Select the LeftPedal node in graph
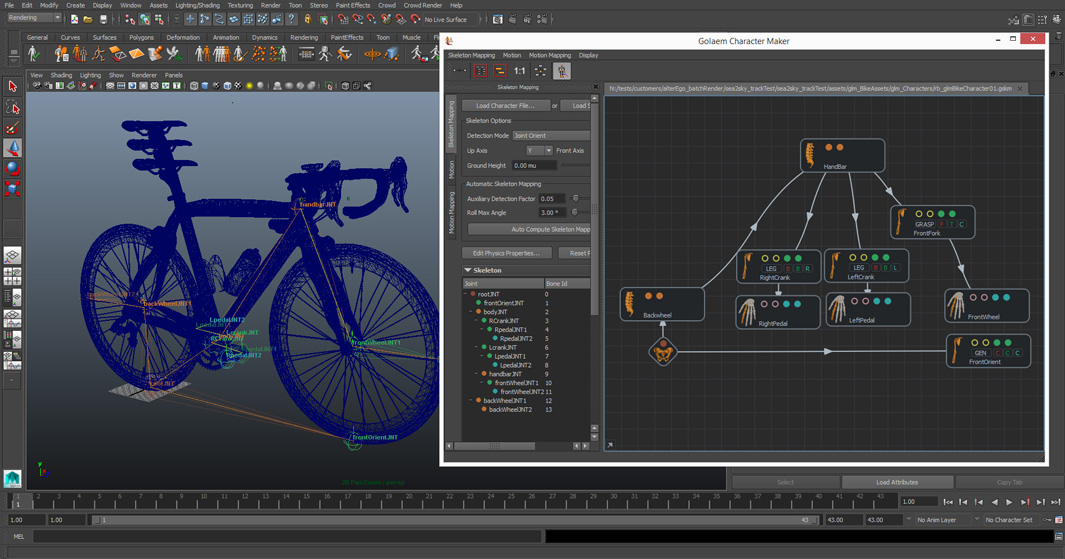The height and width of the screenshot is (559, 1065). (x=868, y=309)
